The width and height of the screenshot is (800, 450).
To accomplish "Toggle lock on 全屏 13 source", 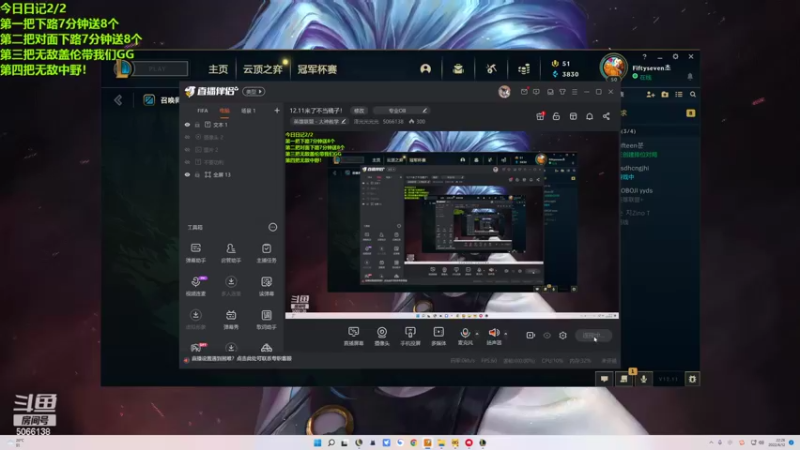I will click(x=197, y=174).
